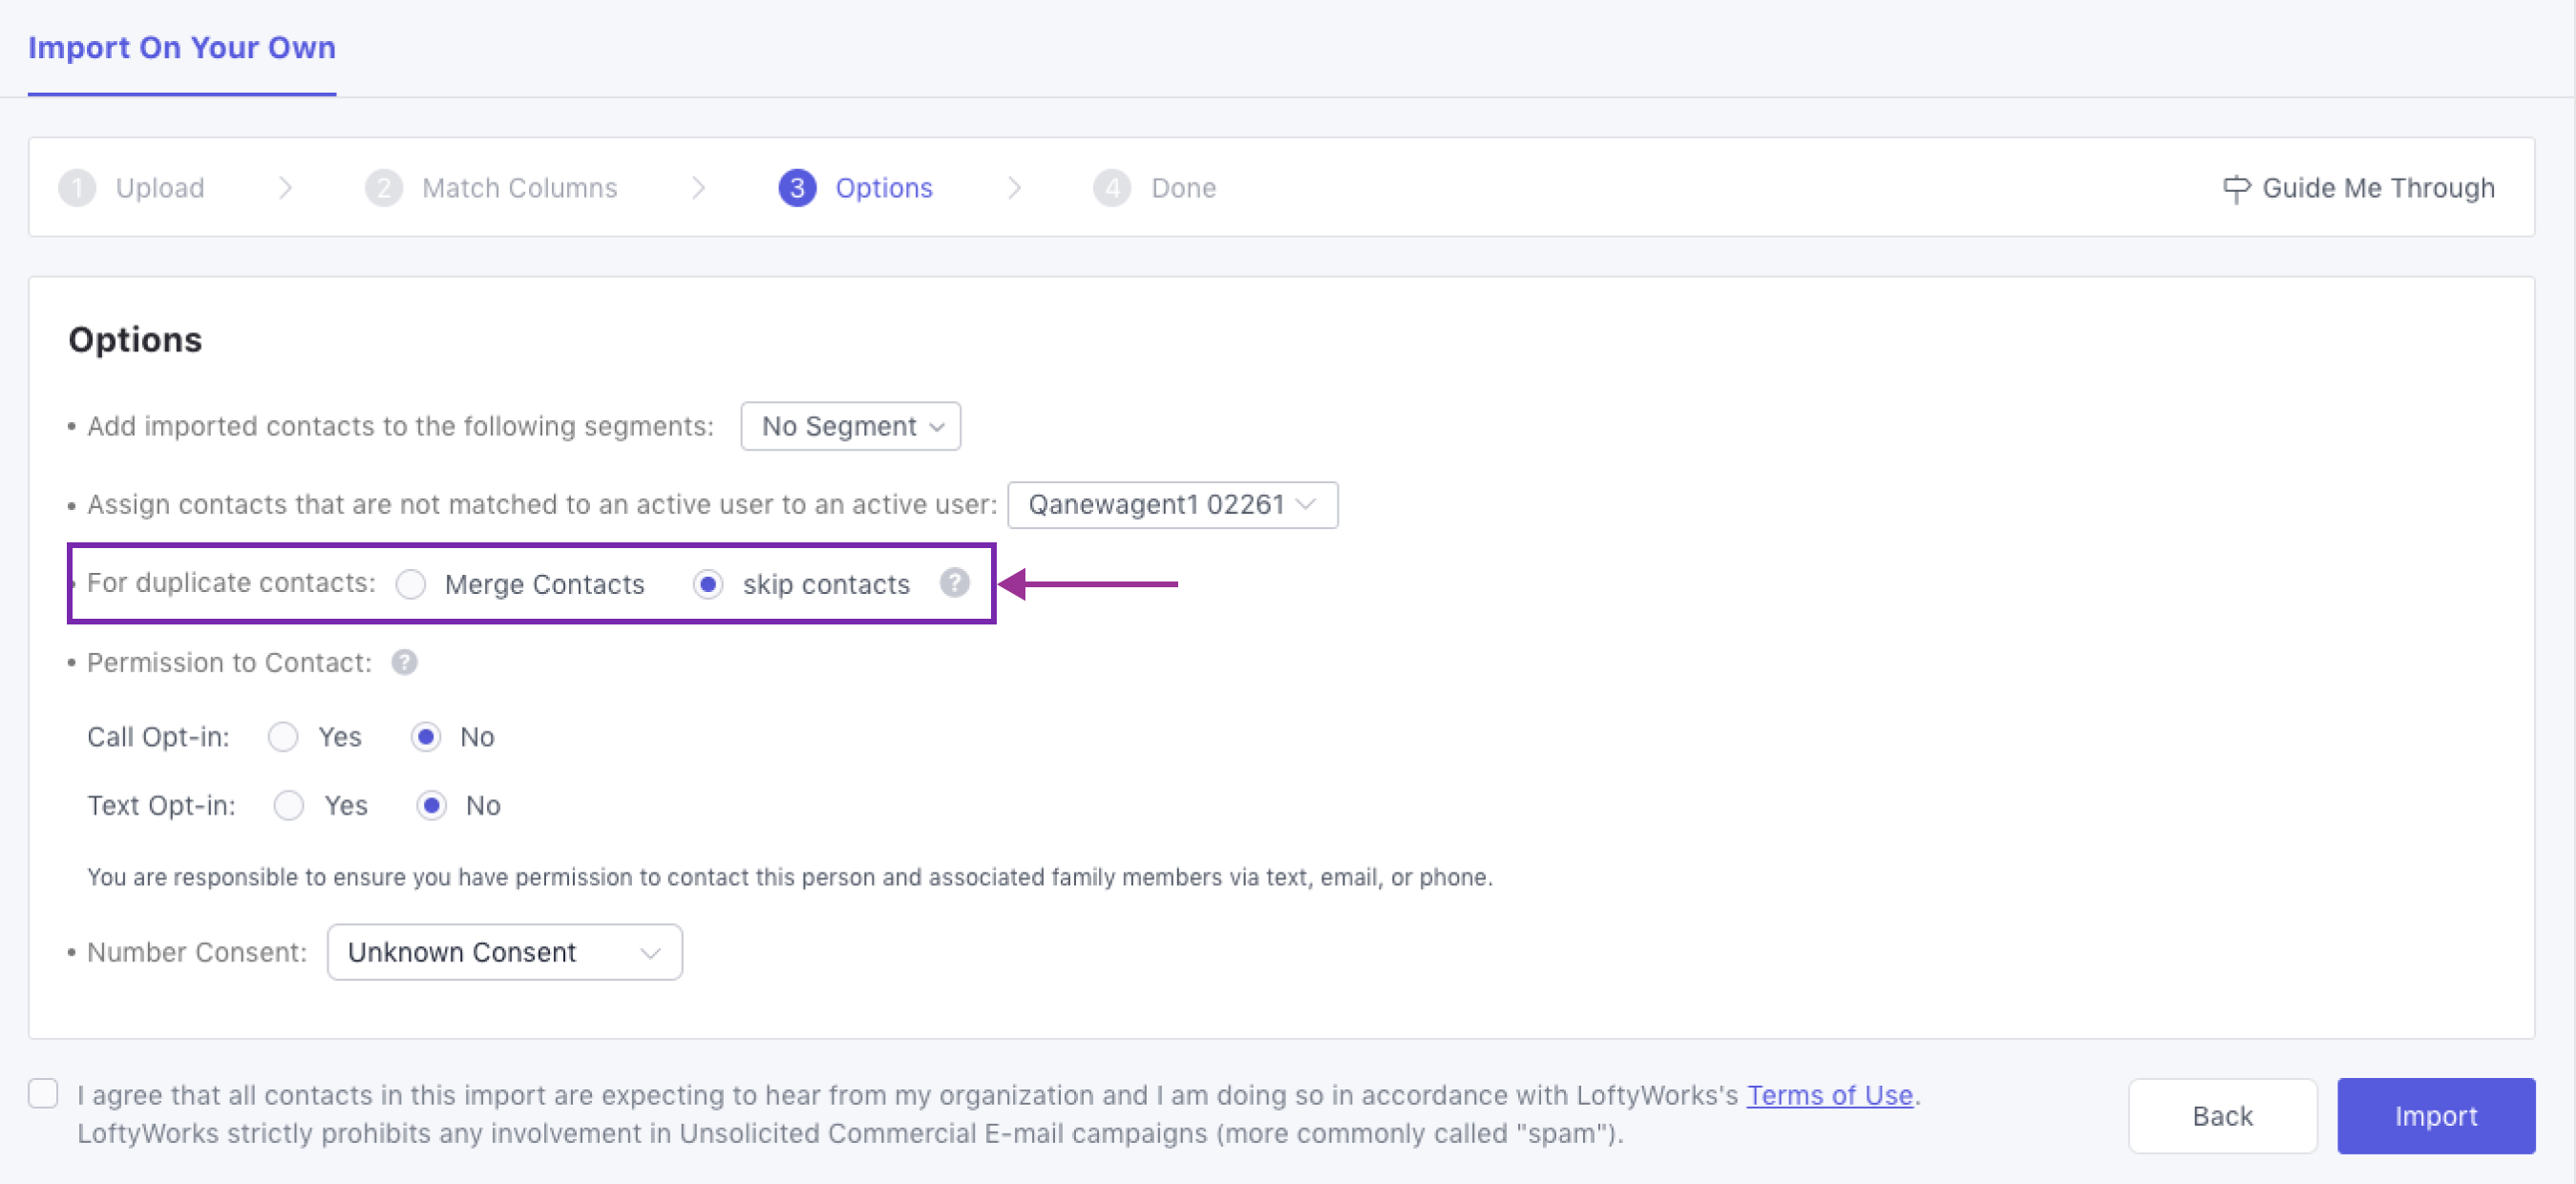The width and height of the screenshot is (2576, 1184).
Task: Select the skip contacts radio option
Action: pos(708,584)
